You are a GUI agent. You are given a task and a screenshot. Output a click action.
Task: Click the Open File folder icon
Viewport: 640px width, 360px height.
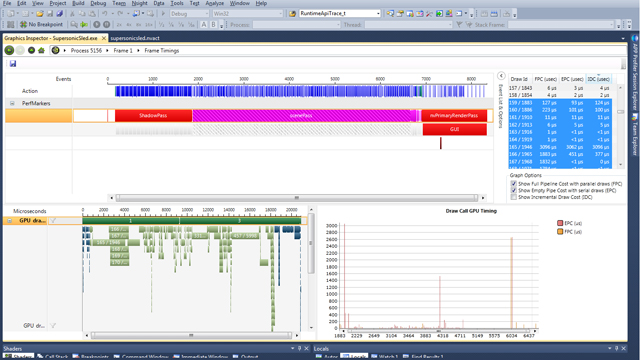click(40, 13)
